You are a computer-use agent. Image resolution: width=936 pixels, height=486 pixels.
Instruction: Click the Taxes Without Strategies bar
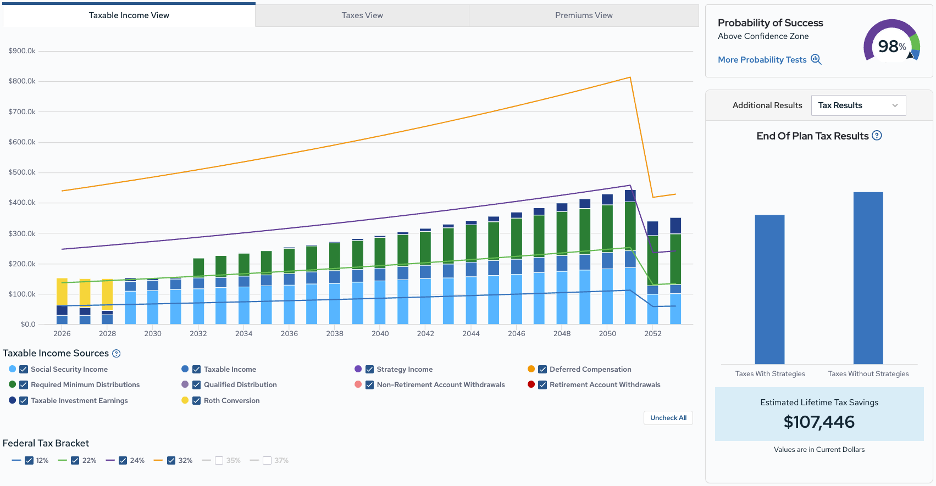[x=868, y=278]
